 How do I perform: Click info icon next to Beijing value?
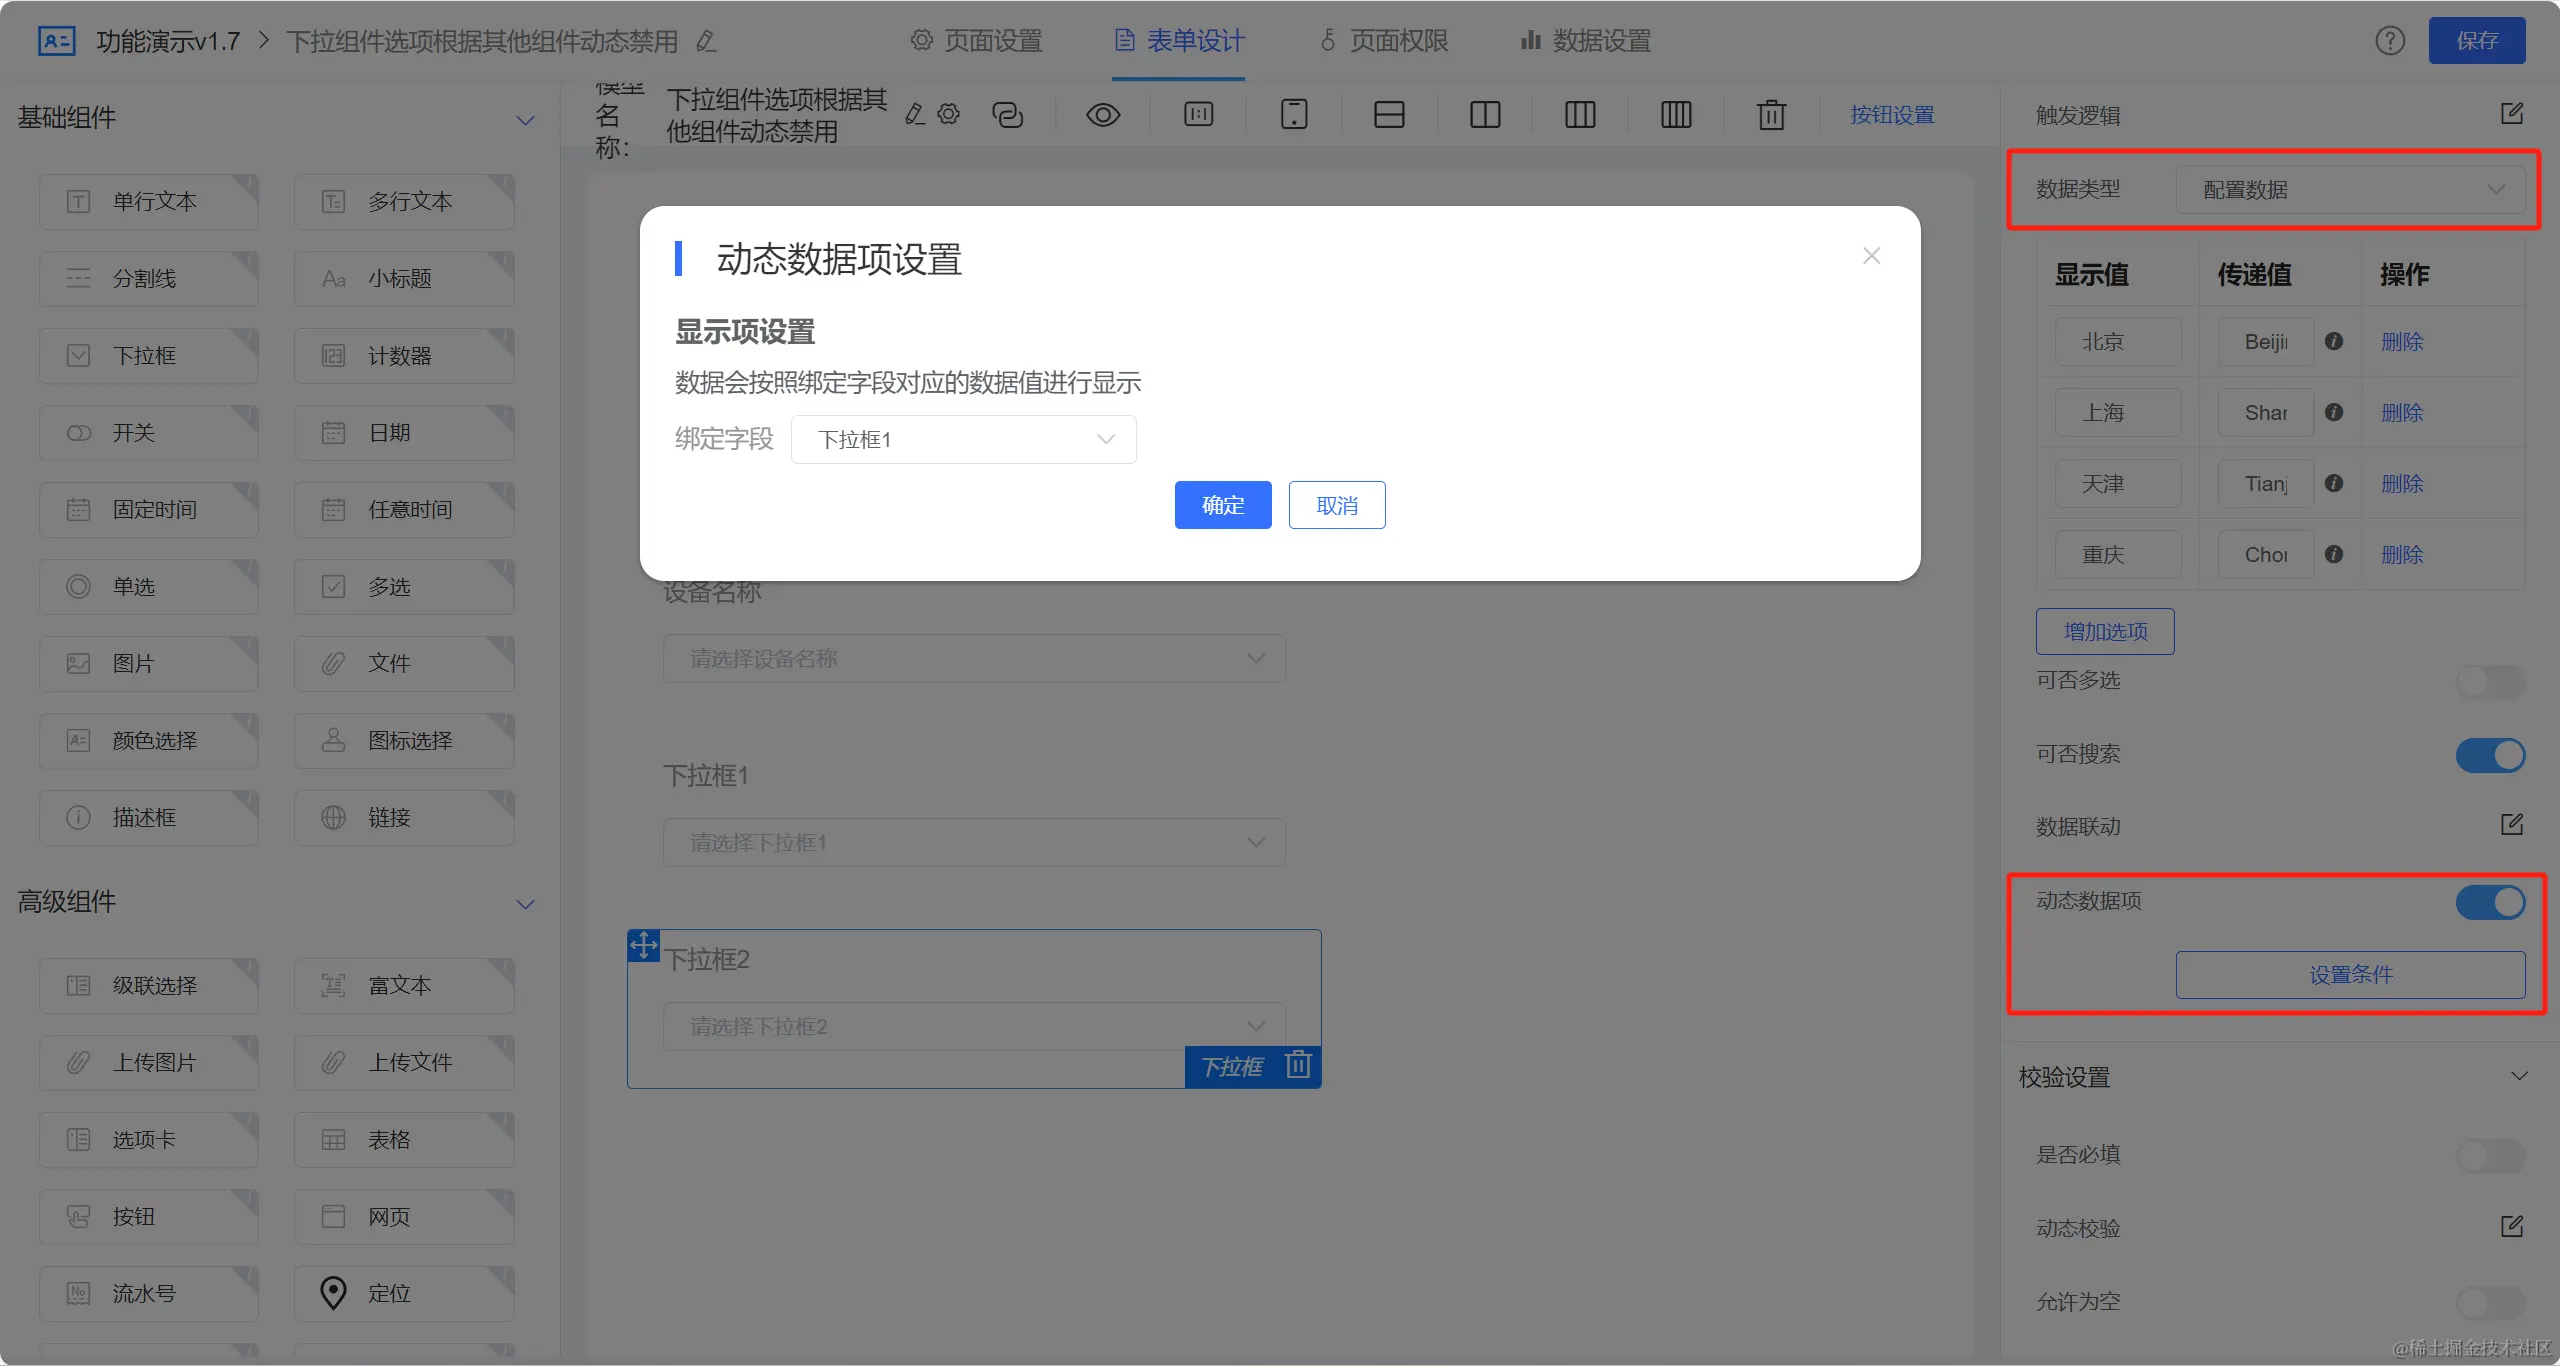(x=2334, y=341)
